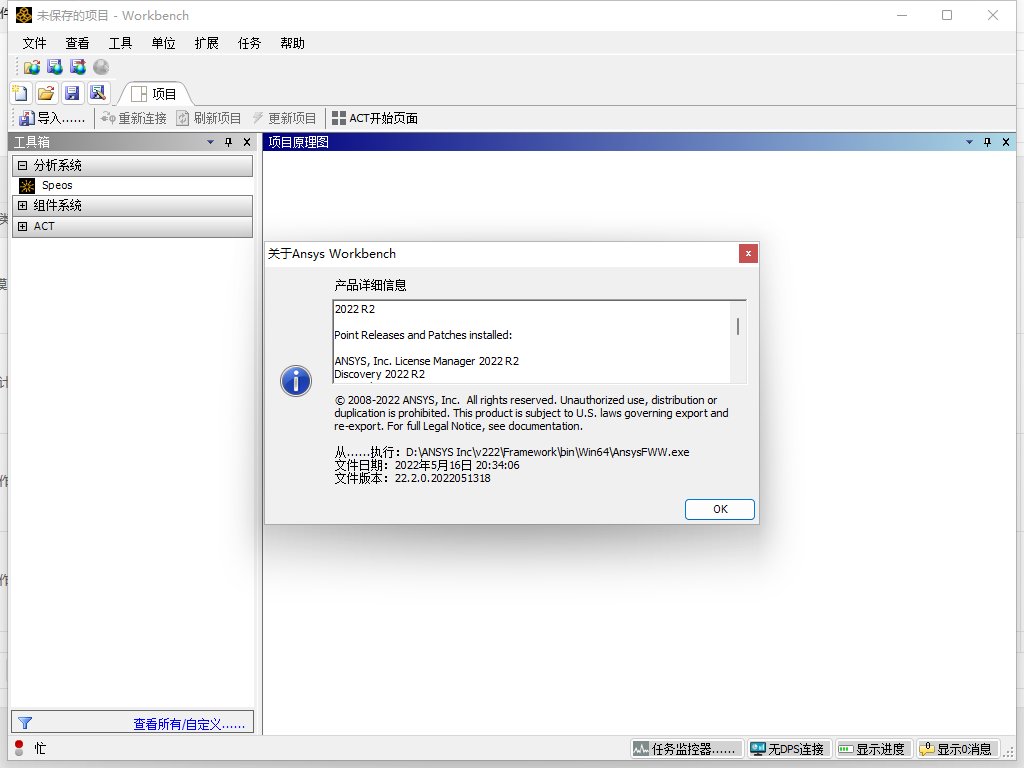Click the 刷新项目 refresh project button
Image resolution: width=1024 pixels, height=768 pixels.
tap(209, 118)
